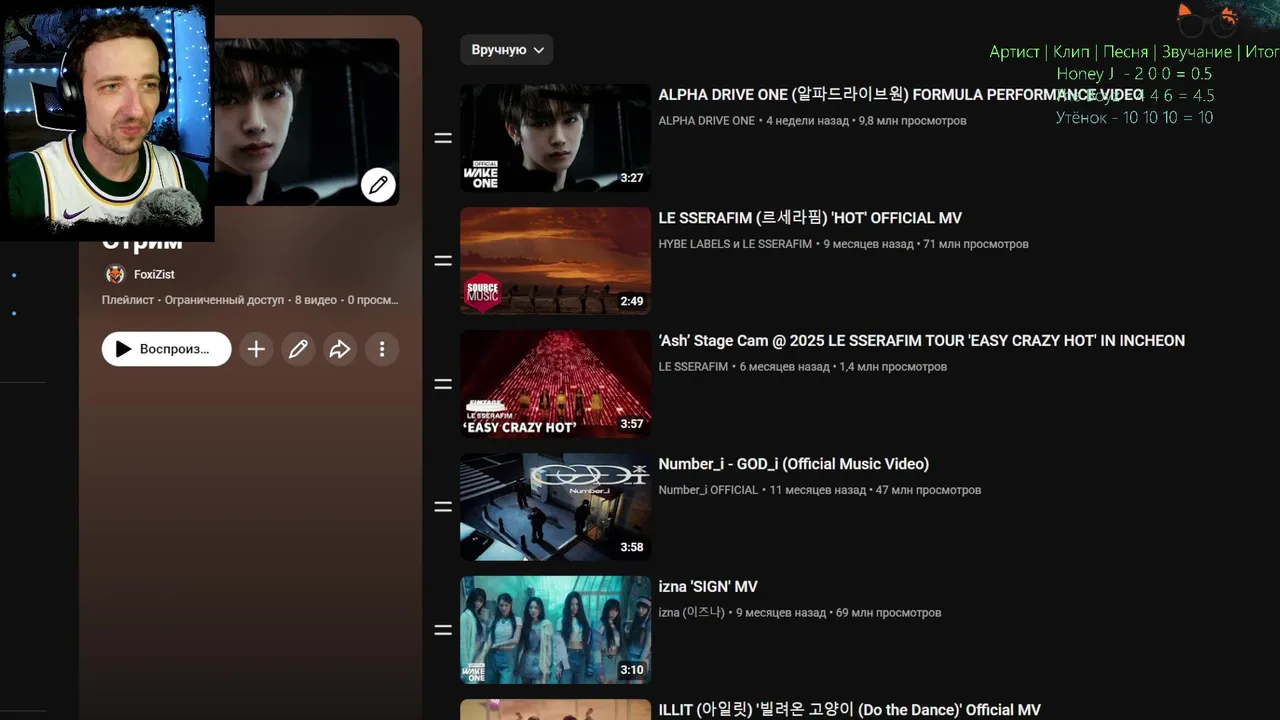The image size is (1280, 720).
Task: Click 'Утёнок - 10 10 10 = 10' overlay text
Action: [1134, 118]
